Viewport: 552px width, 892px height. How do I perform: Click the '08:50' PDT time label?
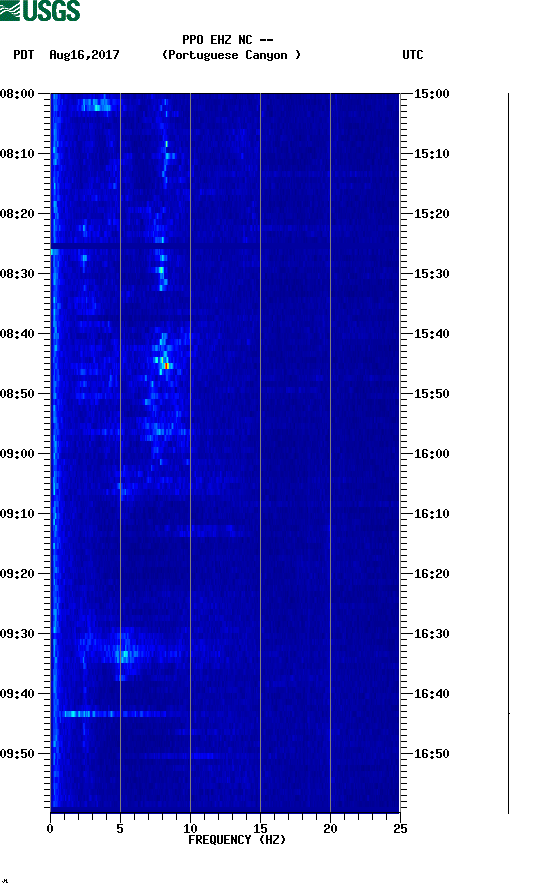pyautogui.click(x=18, y=394)
